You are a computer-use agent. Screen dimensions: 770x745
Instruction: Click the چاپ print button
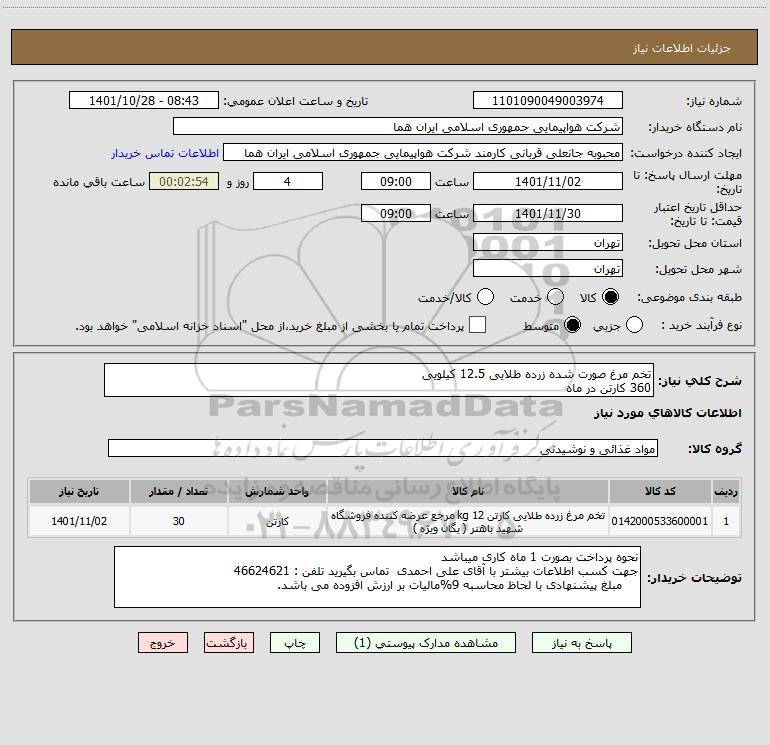tap(295, 643)
